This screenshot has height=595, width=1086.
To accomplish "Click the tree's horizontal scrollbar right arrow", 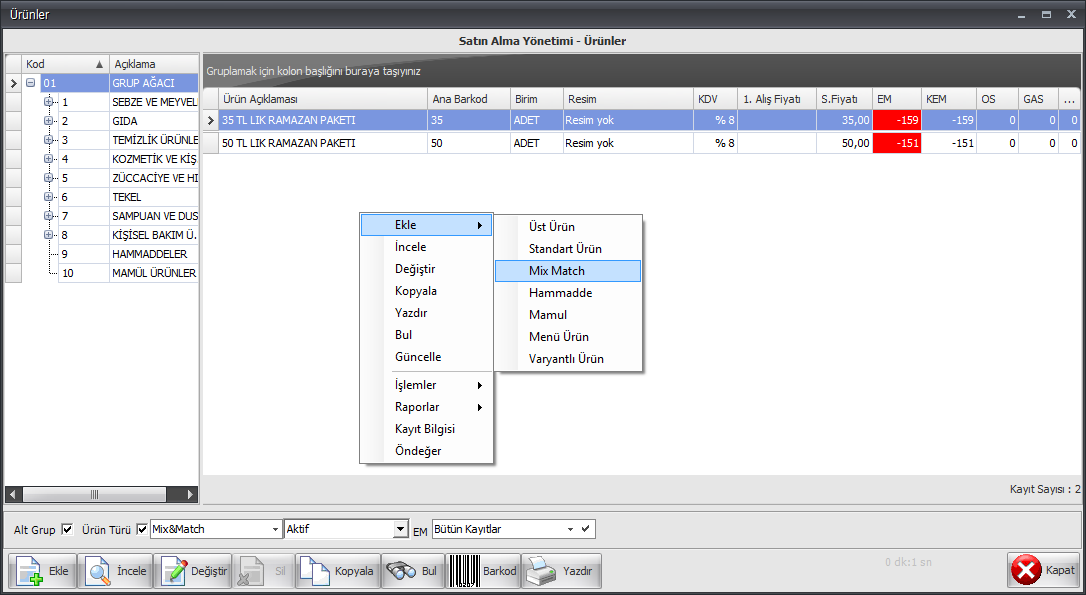I will click(x=191, y=495).
